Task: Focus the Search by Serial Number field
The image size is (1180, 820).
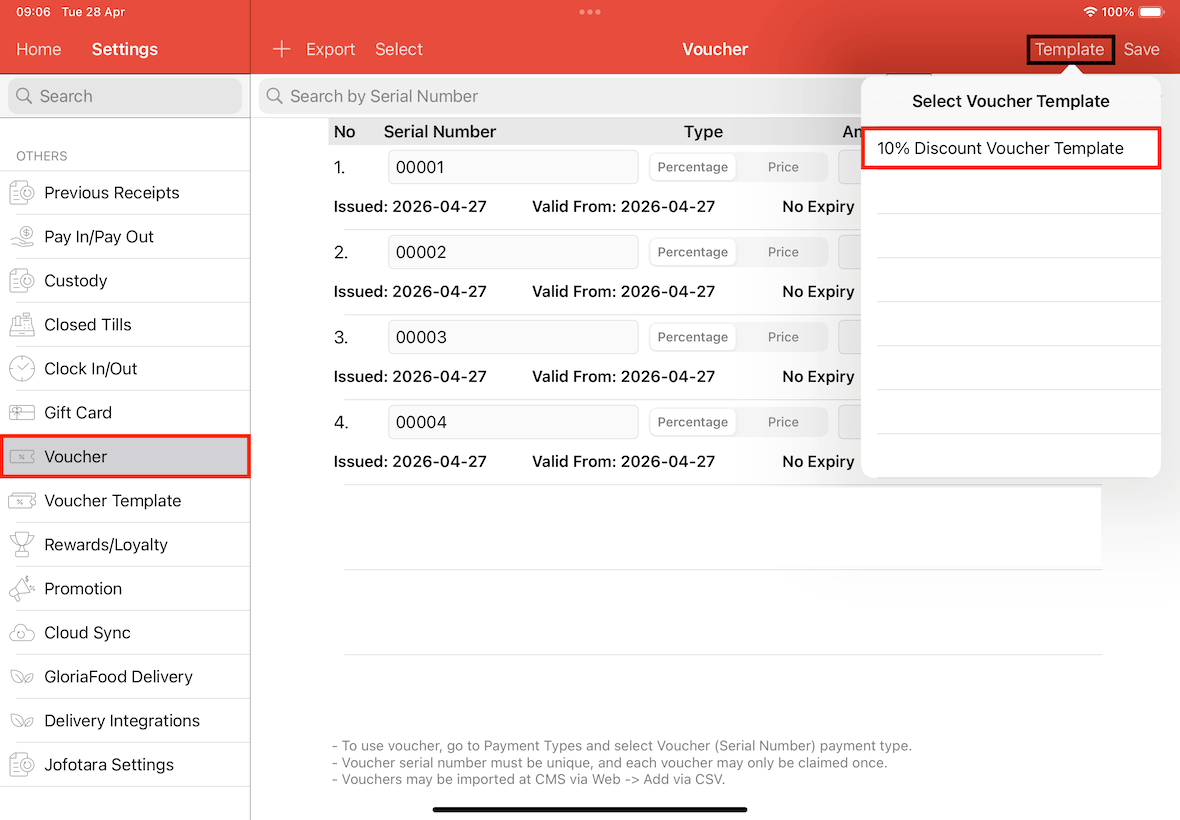Action: pyautogui.click(x=561, y=96)
